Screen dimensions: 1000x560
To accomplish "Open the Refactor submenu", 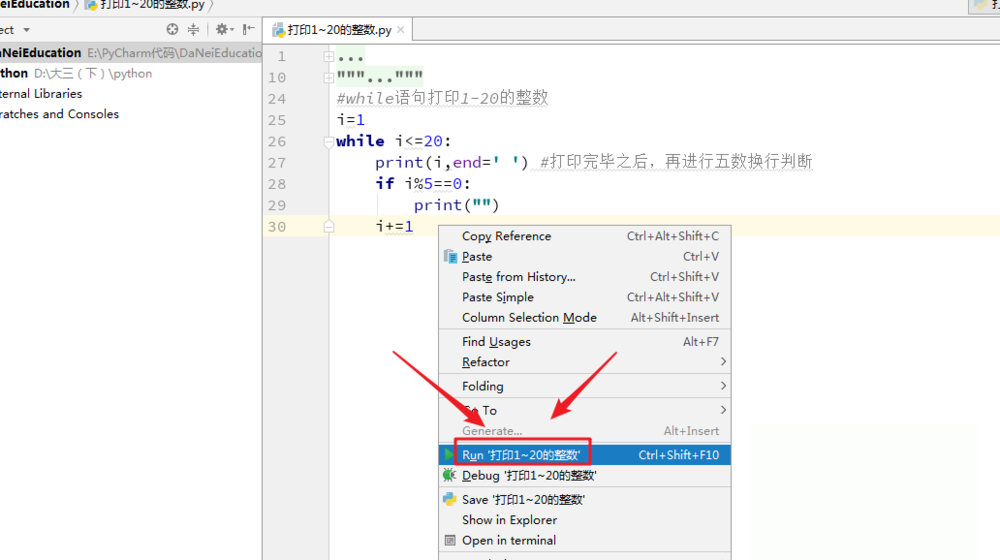I will tap(585, 362).
